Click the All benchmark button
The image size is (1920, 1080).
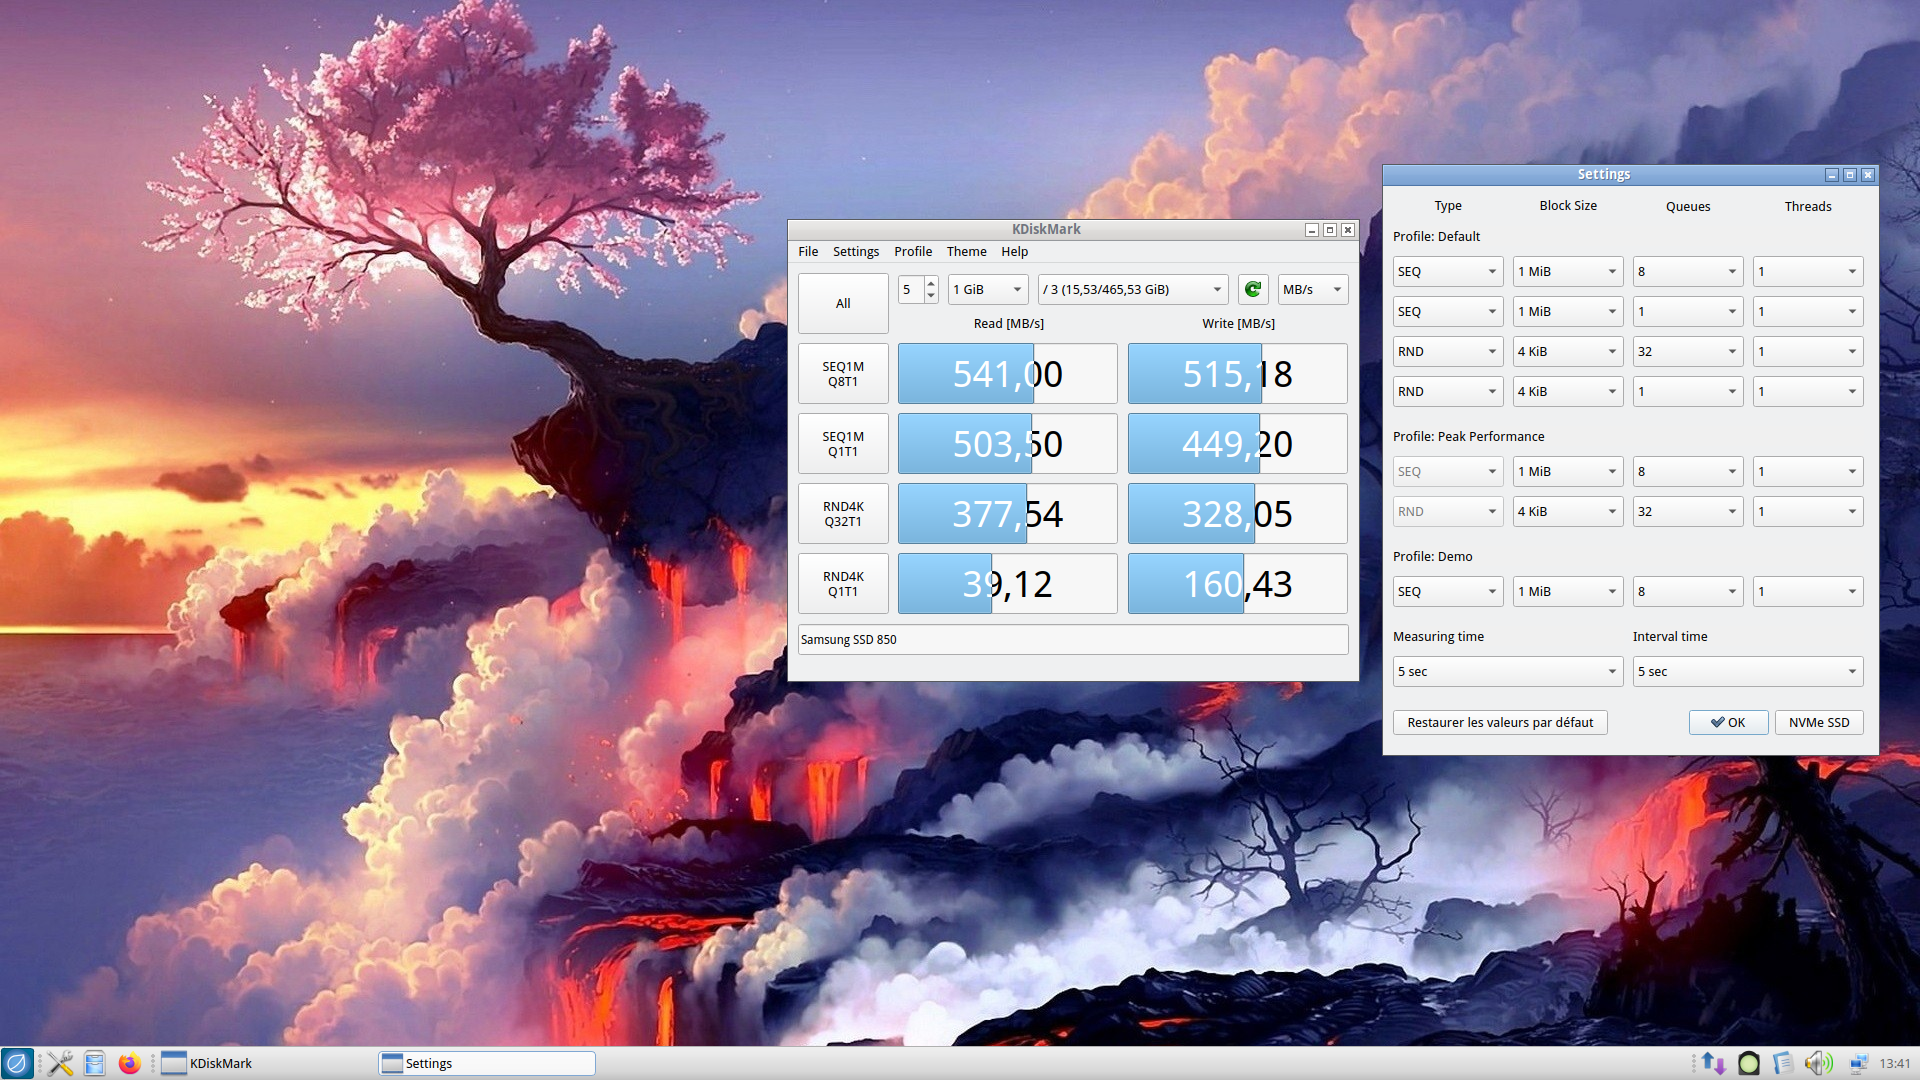pyautogui.click(x=843, y=303)
